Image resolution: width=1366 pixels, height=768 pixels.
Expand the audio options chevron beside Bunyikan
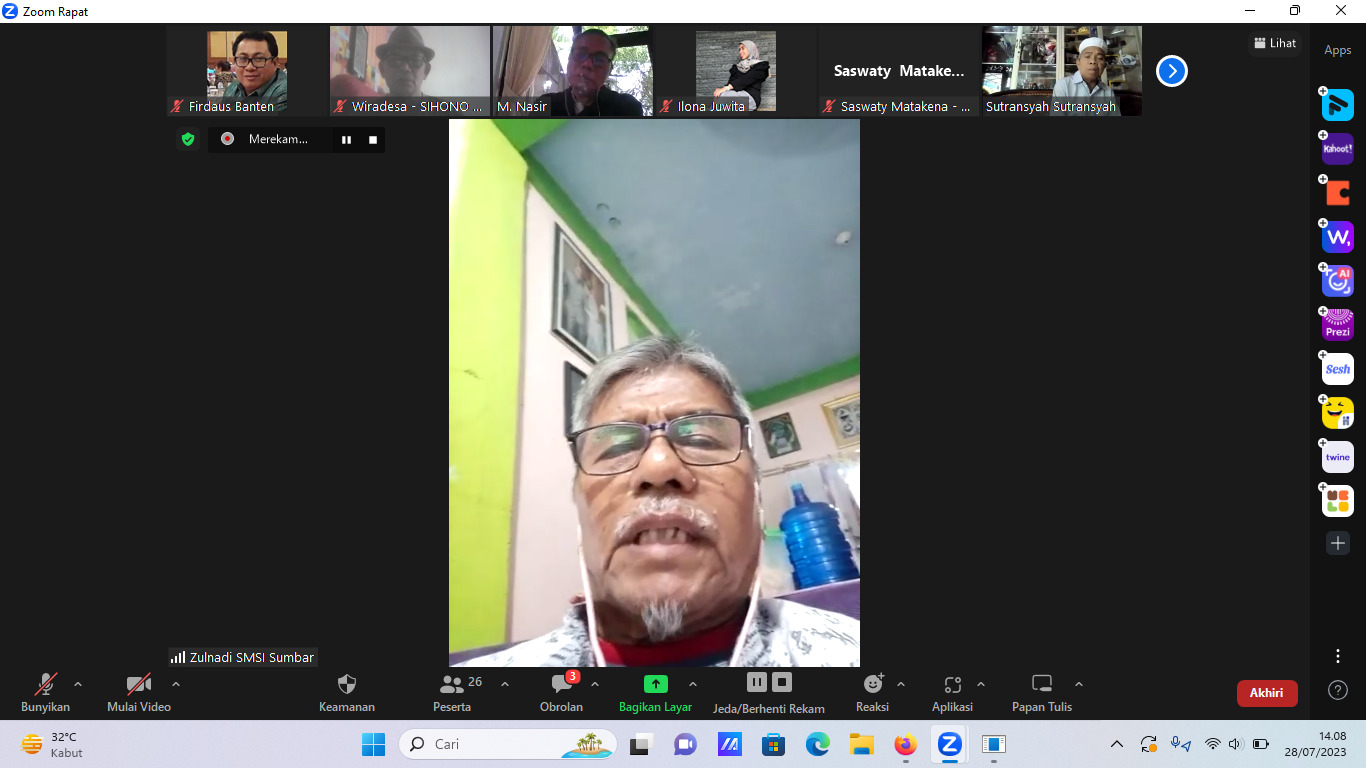[78, 685]
